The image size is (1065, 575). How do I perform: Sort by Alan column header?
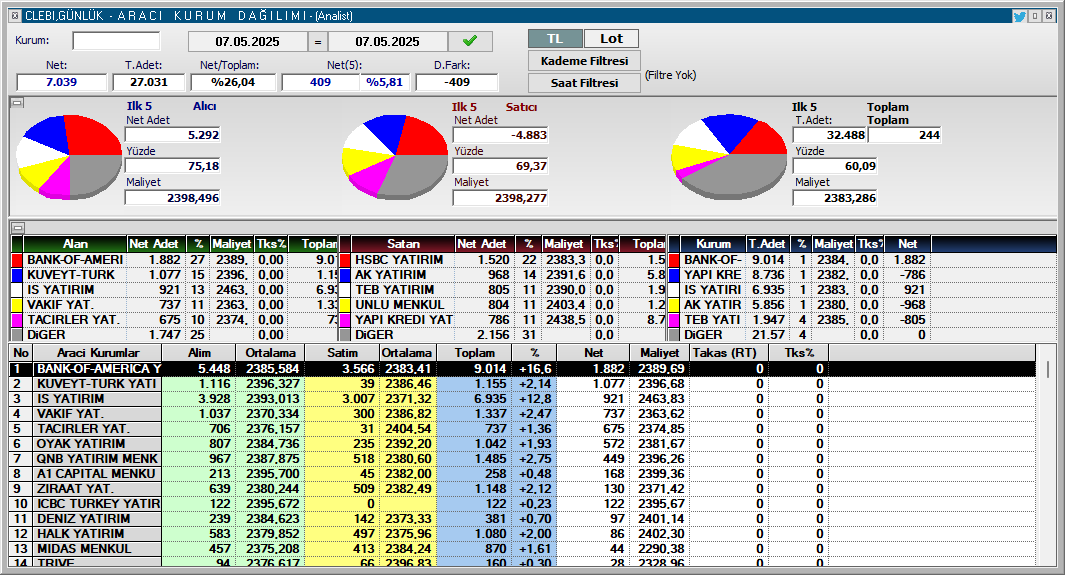point(75,244)
